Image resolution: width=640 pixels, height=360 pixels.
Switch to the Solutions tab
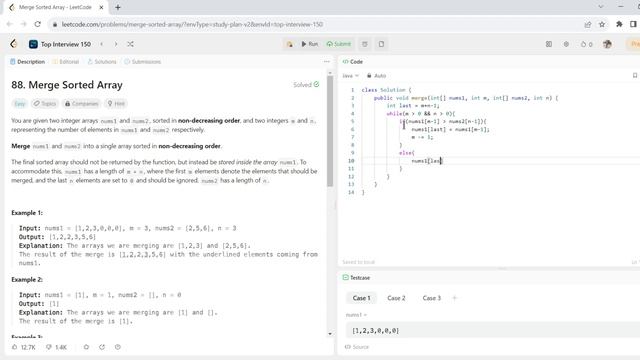pos(102,62)
